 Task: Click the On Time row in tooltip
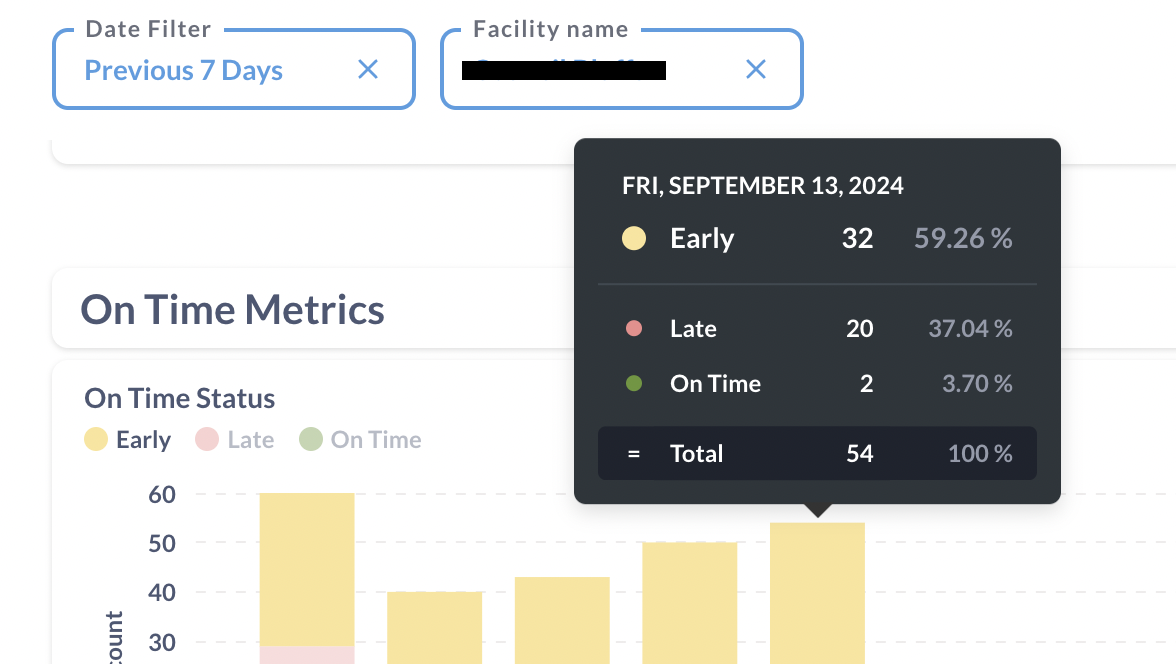tap(816, 384)
